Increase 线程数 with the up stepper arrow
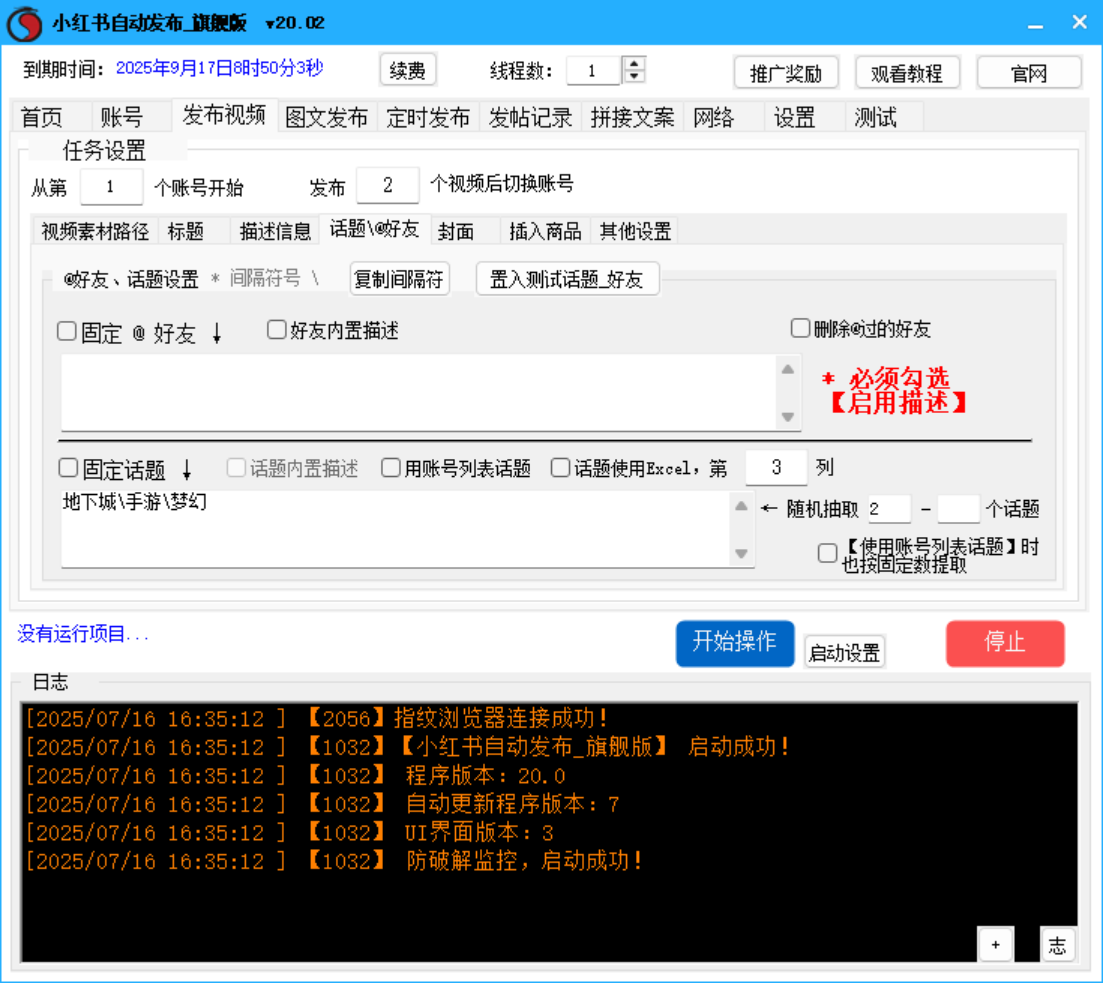The image size is (1103, 983). pyautogui.click(x=635, y=63)
